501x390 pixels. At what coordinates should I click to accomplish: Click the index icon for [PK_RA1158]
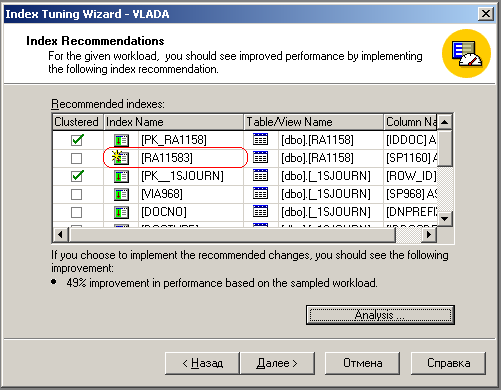point(121,140)
